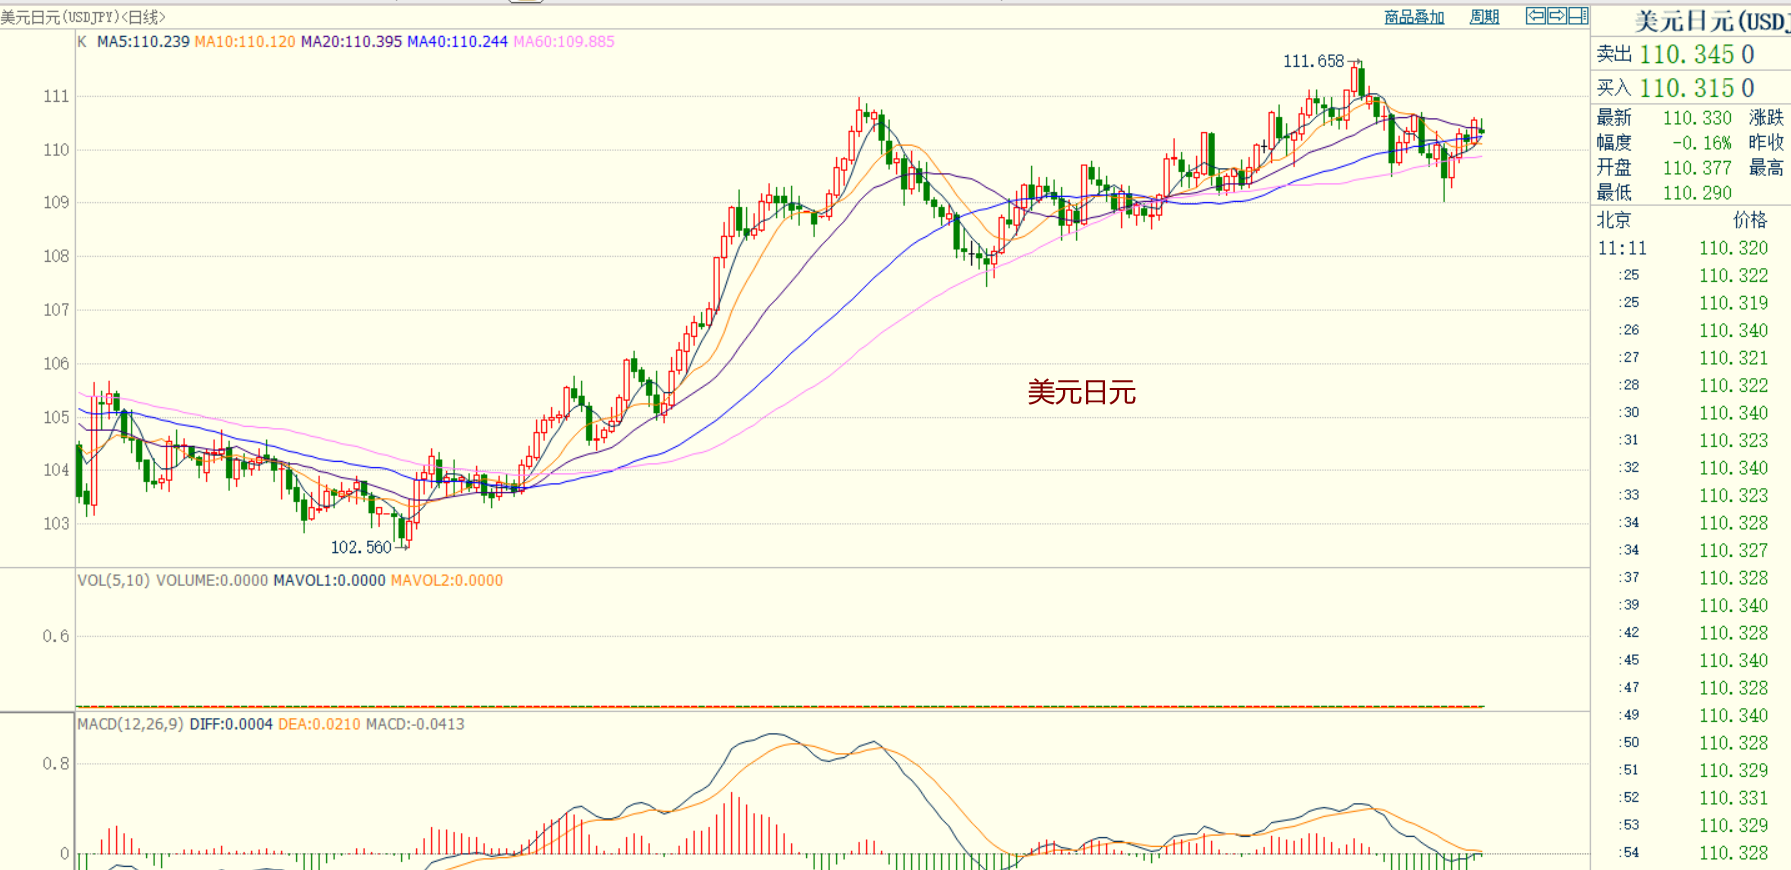Screen dimensions: 1791x870
Task: Select the MA40:110.244 indicator label
Action: tap(458, 42)
